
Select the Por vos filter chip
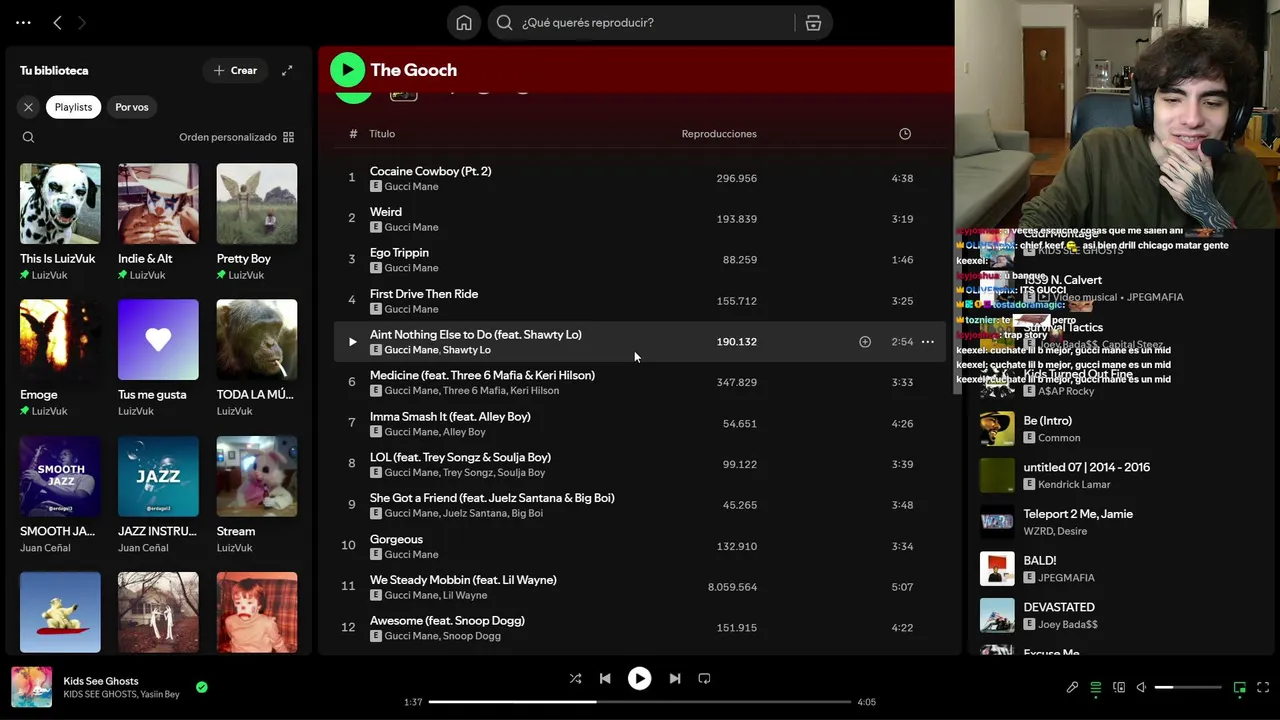[132, 107]
